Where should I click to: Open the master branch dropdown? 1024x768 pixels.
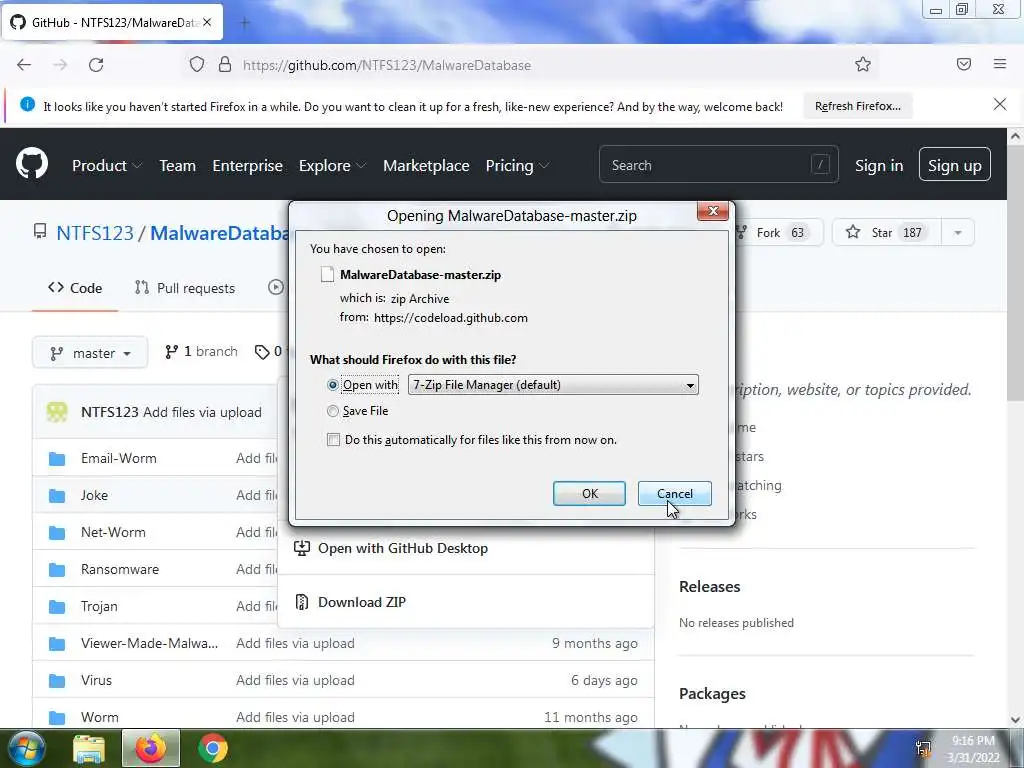click(90, 353)
